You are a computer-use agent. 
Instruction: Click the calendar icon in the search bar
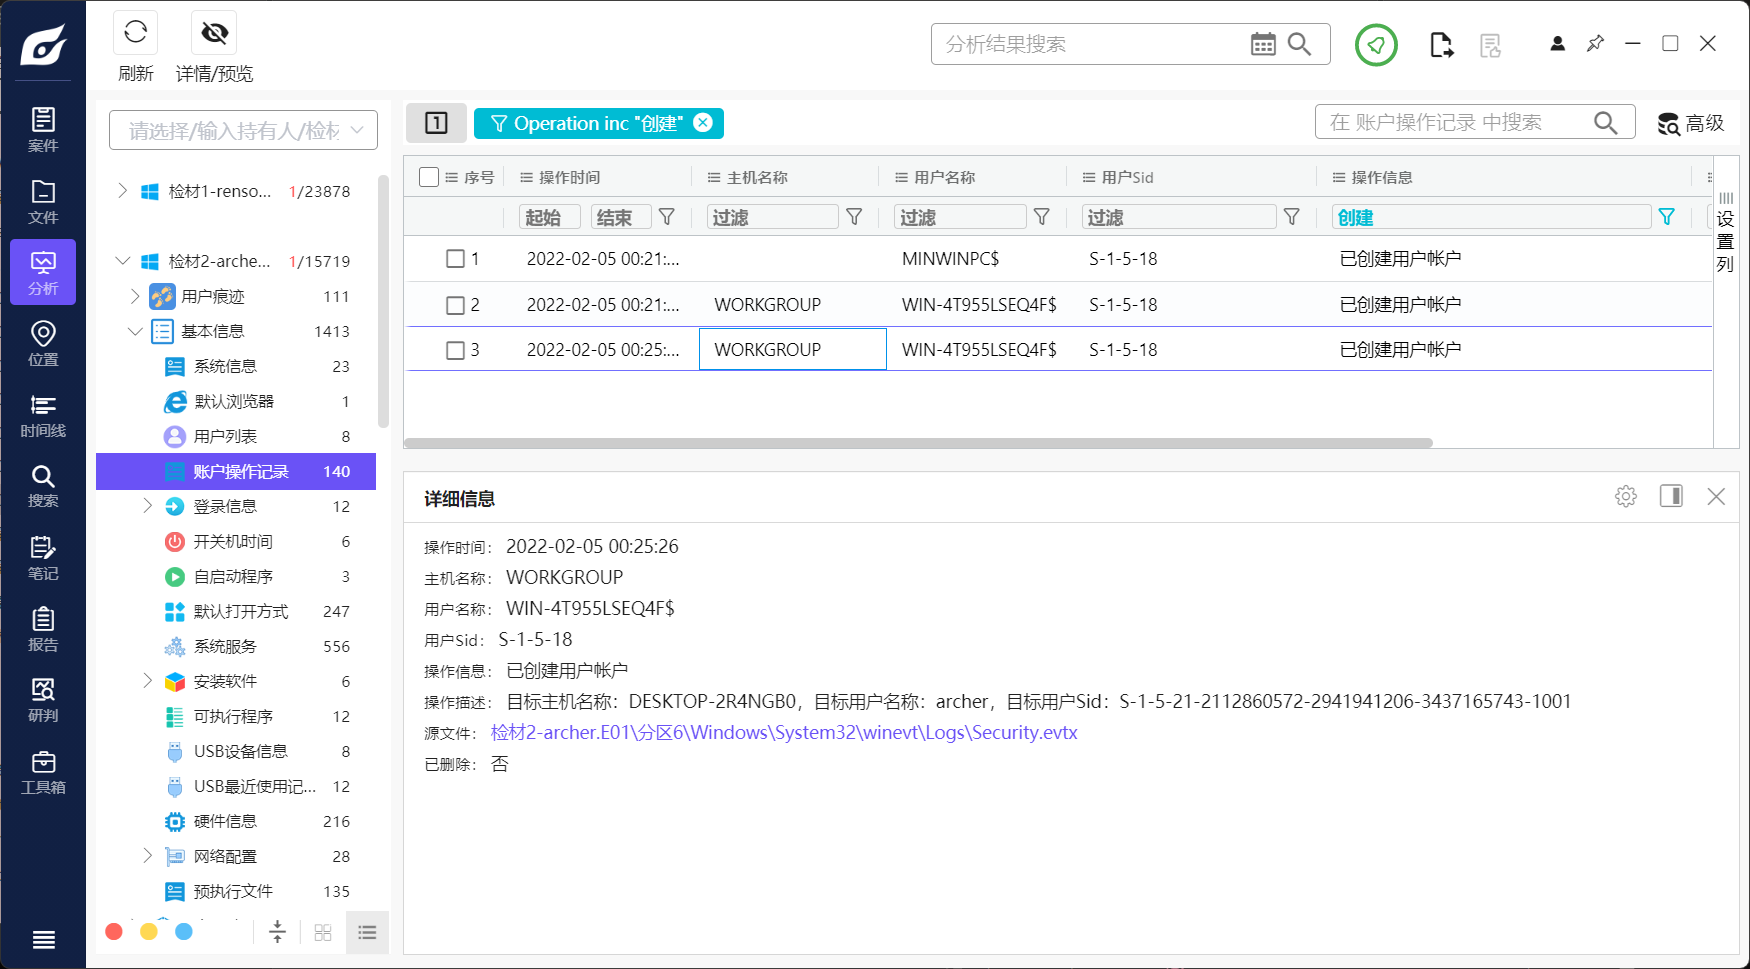click(1263, 43)
